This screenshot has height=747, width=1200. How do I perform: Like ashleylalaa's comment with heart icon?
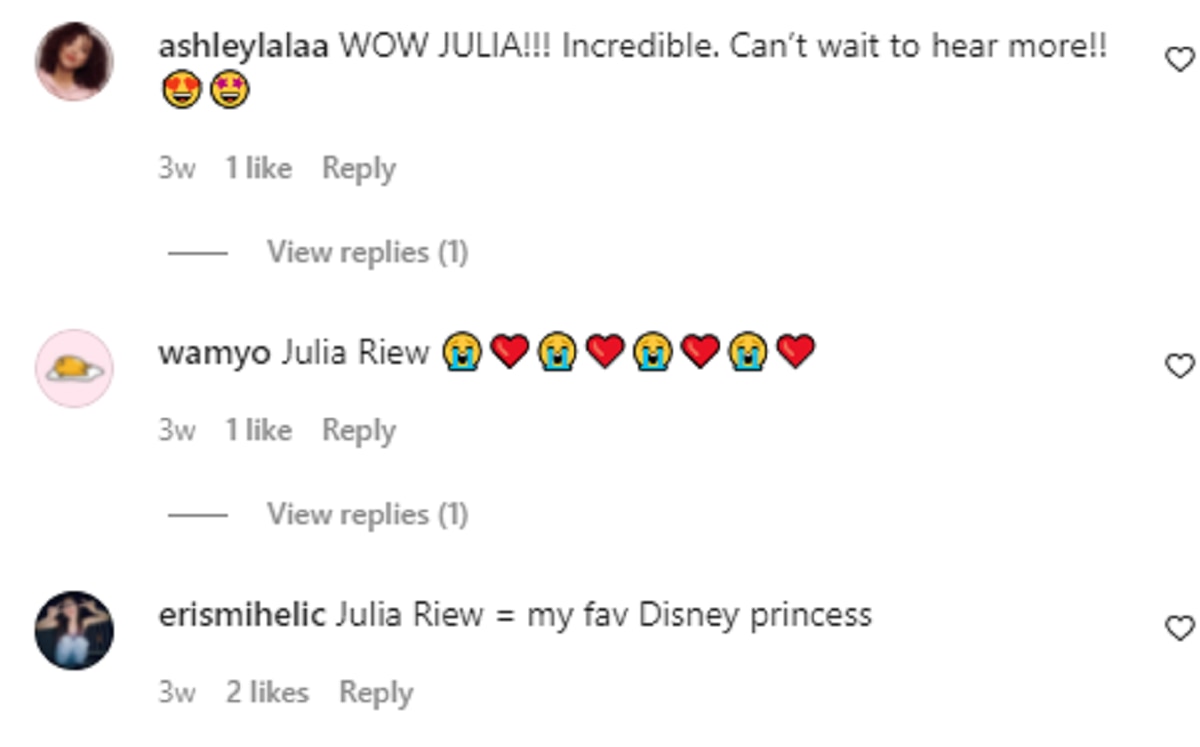[x=1181, y=60]
